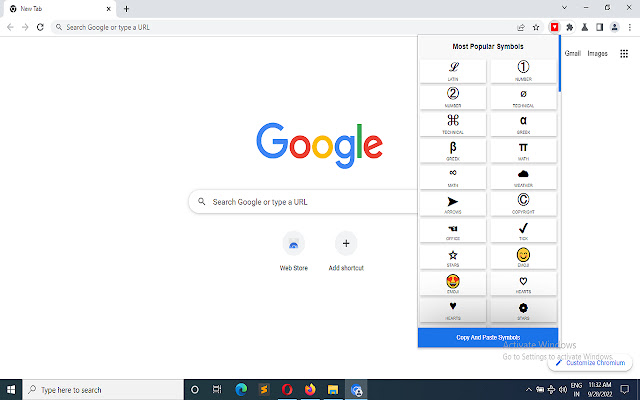Click the Google search box
This screenshot has height=400, width=640.
click(x=304, y=202)
